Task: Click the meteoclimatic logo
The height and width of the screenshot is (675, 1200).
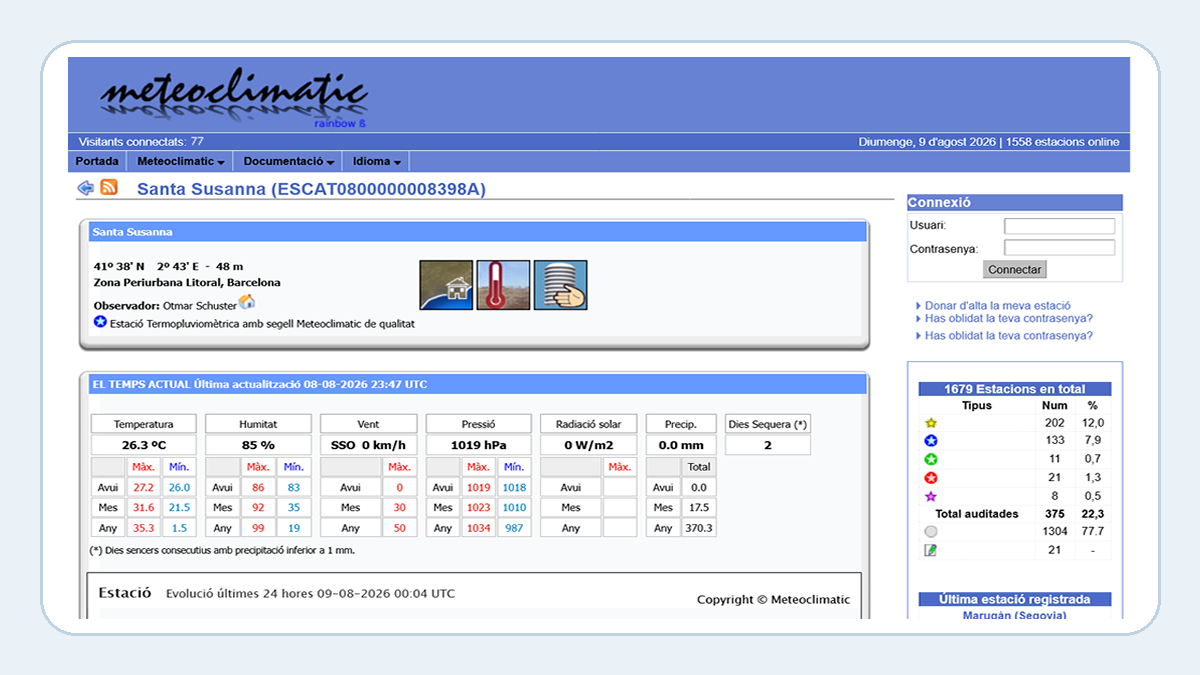Action: pos(234,98)
